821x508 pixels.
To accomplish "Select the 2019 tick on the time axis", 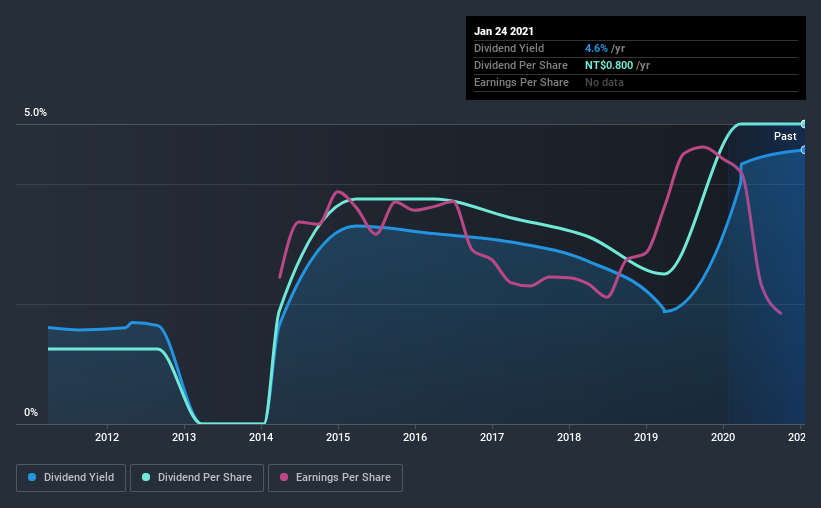I will point(646,437).
